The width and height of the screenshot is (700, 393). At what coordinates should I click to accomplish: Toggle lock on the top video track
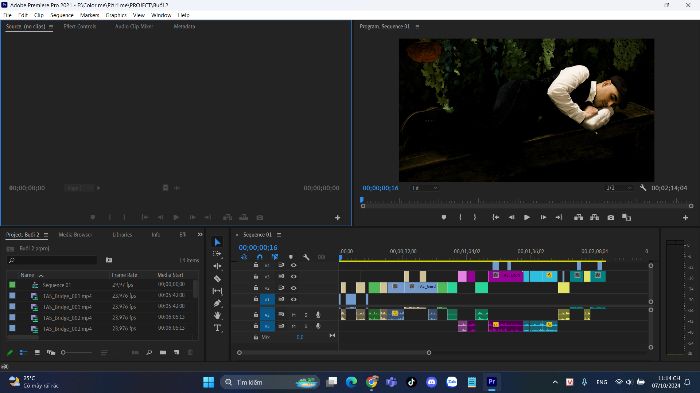(x=256, y=265)
